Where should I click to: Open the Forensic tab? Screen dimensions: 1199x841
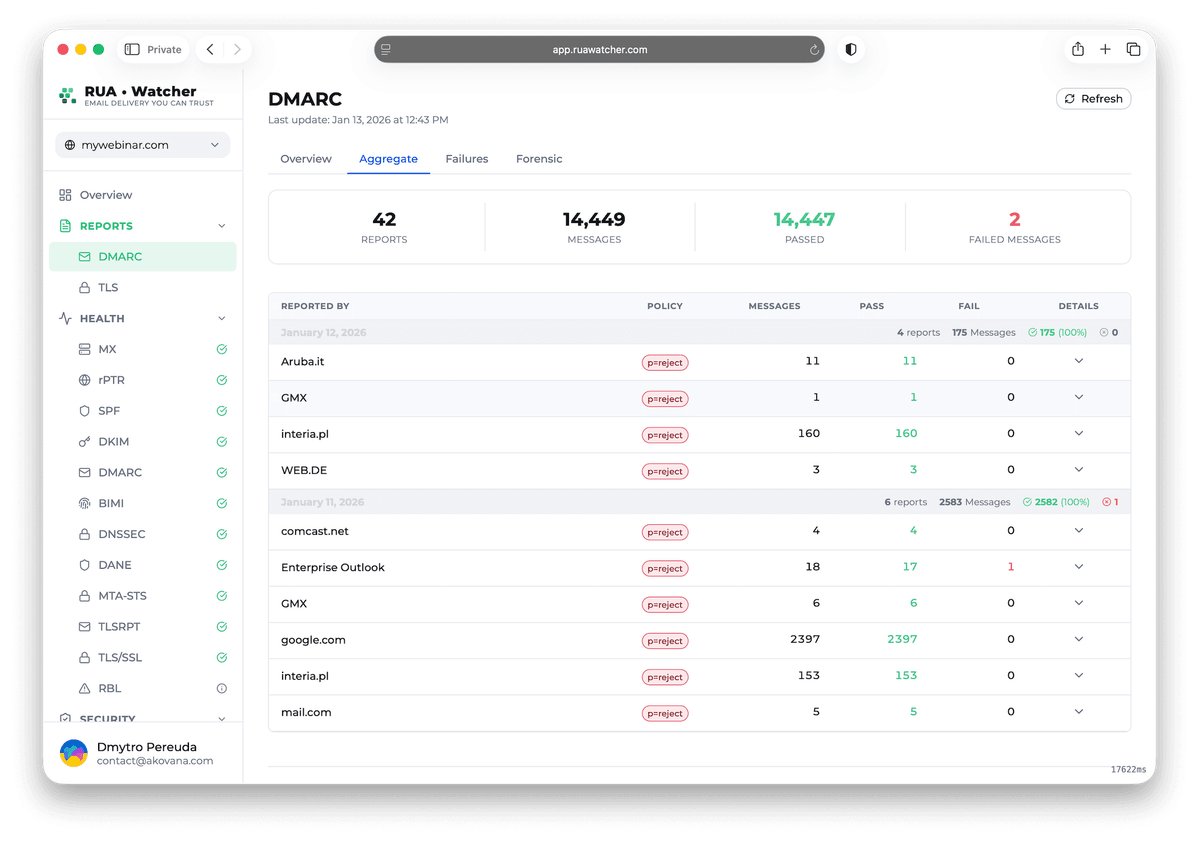point(539,158)
